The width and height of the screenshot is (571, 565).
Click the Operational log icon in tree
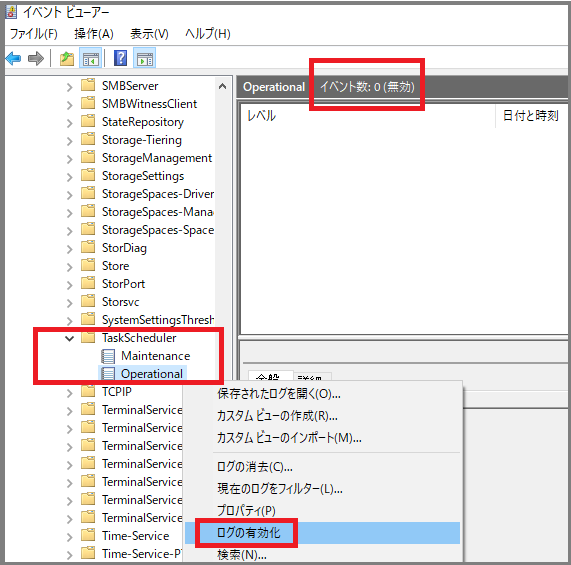tap(108, 374)
